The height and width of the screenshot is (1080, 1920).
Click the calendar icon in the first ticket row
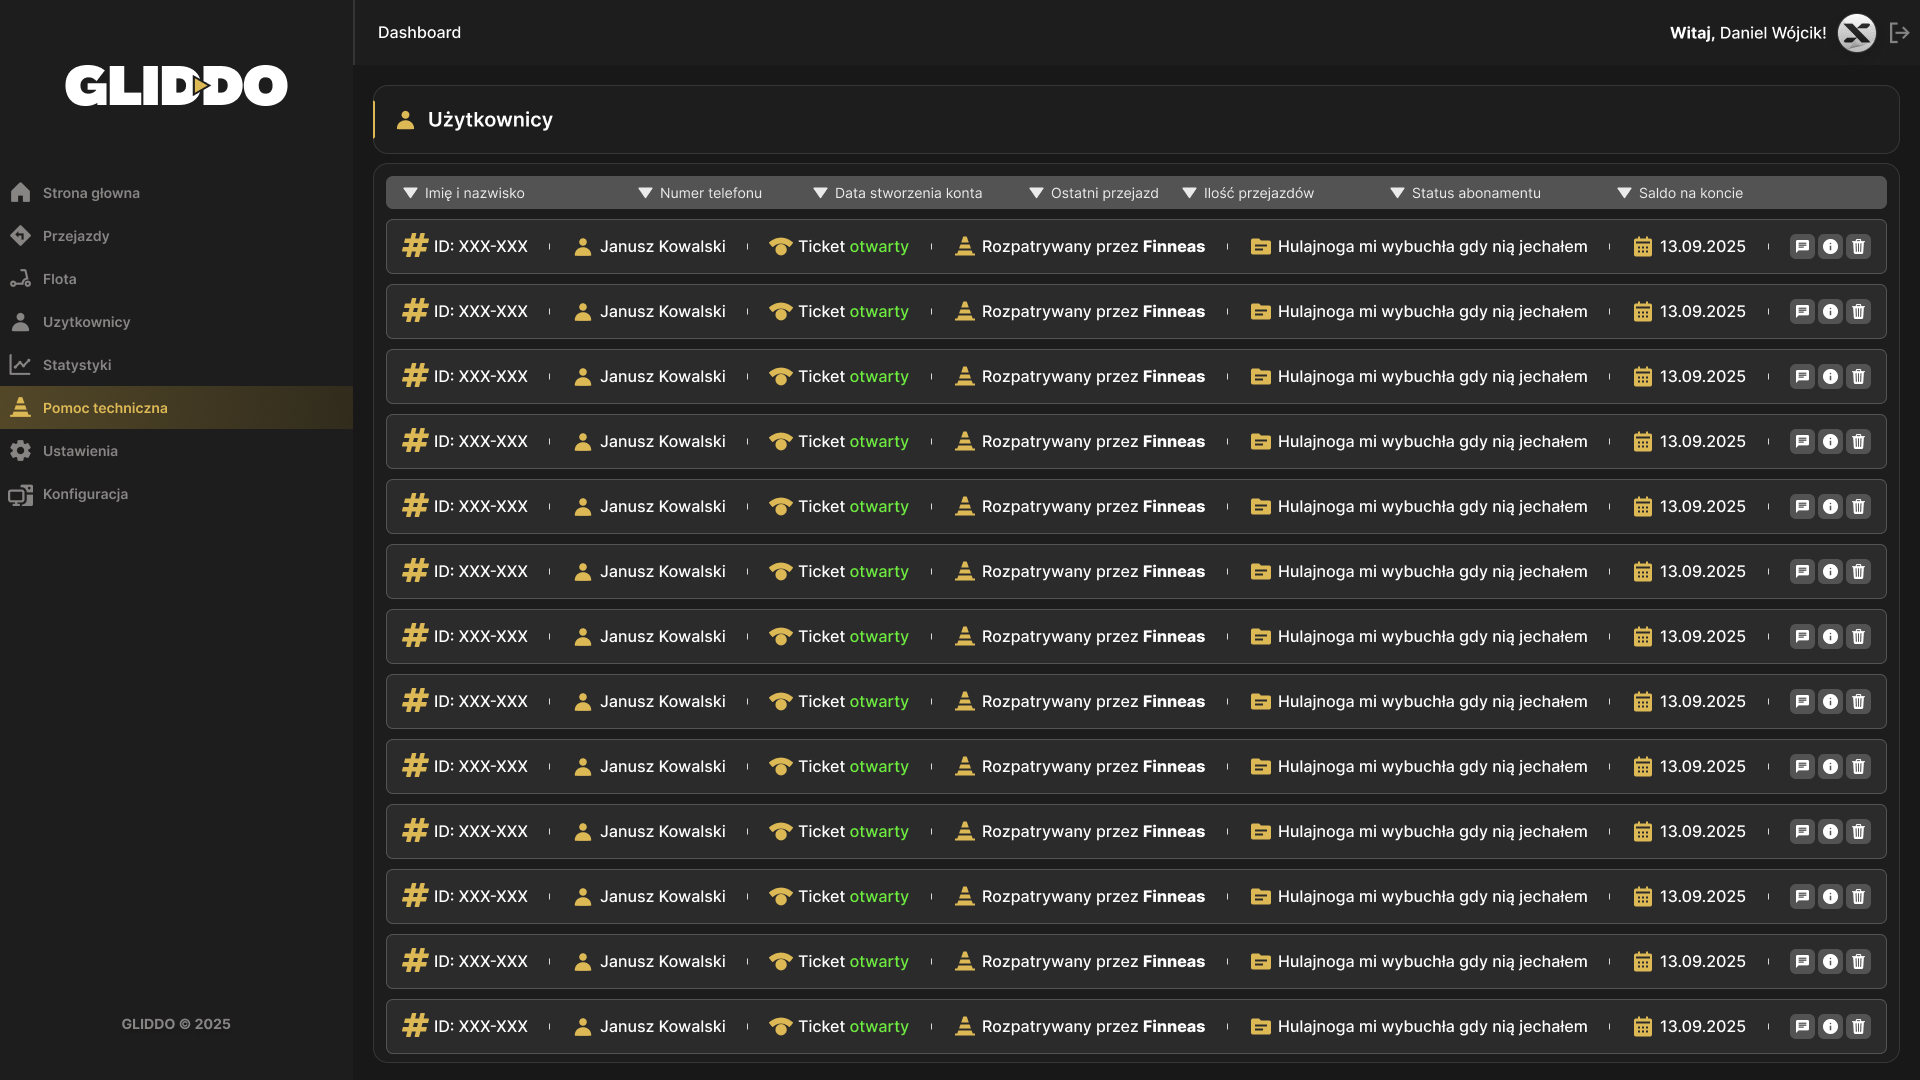click(1642, 246)
